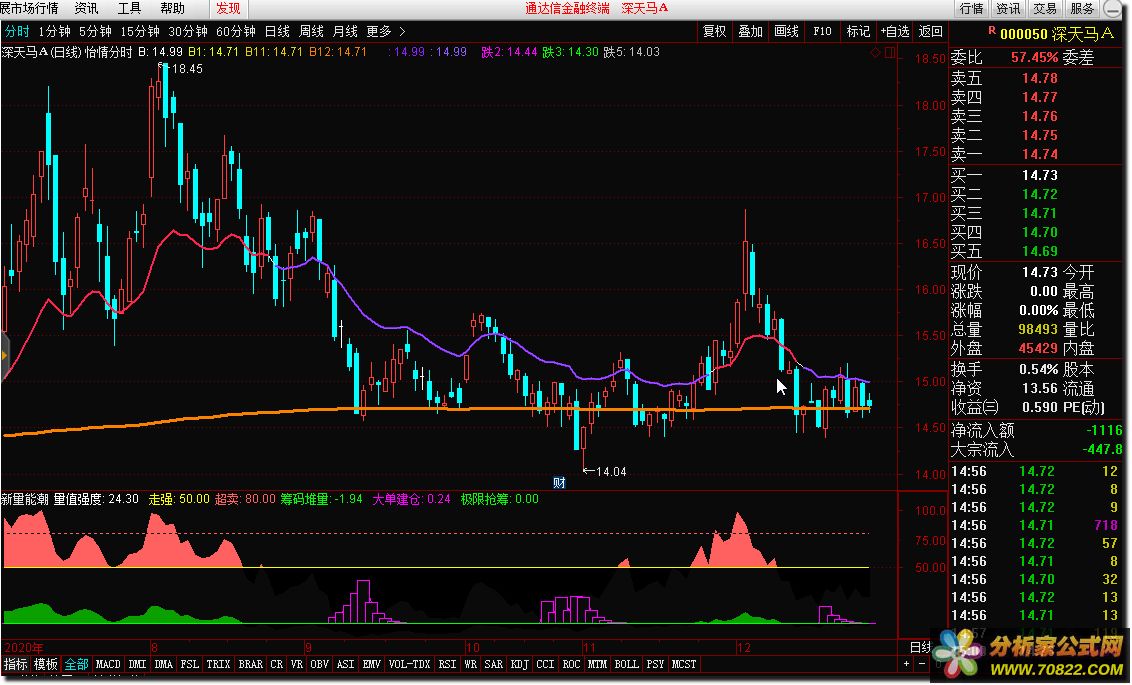Click the R marker beside stock code 000050
Screen dimensions: 1132x685
[992, 31]
